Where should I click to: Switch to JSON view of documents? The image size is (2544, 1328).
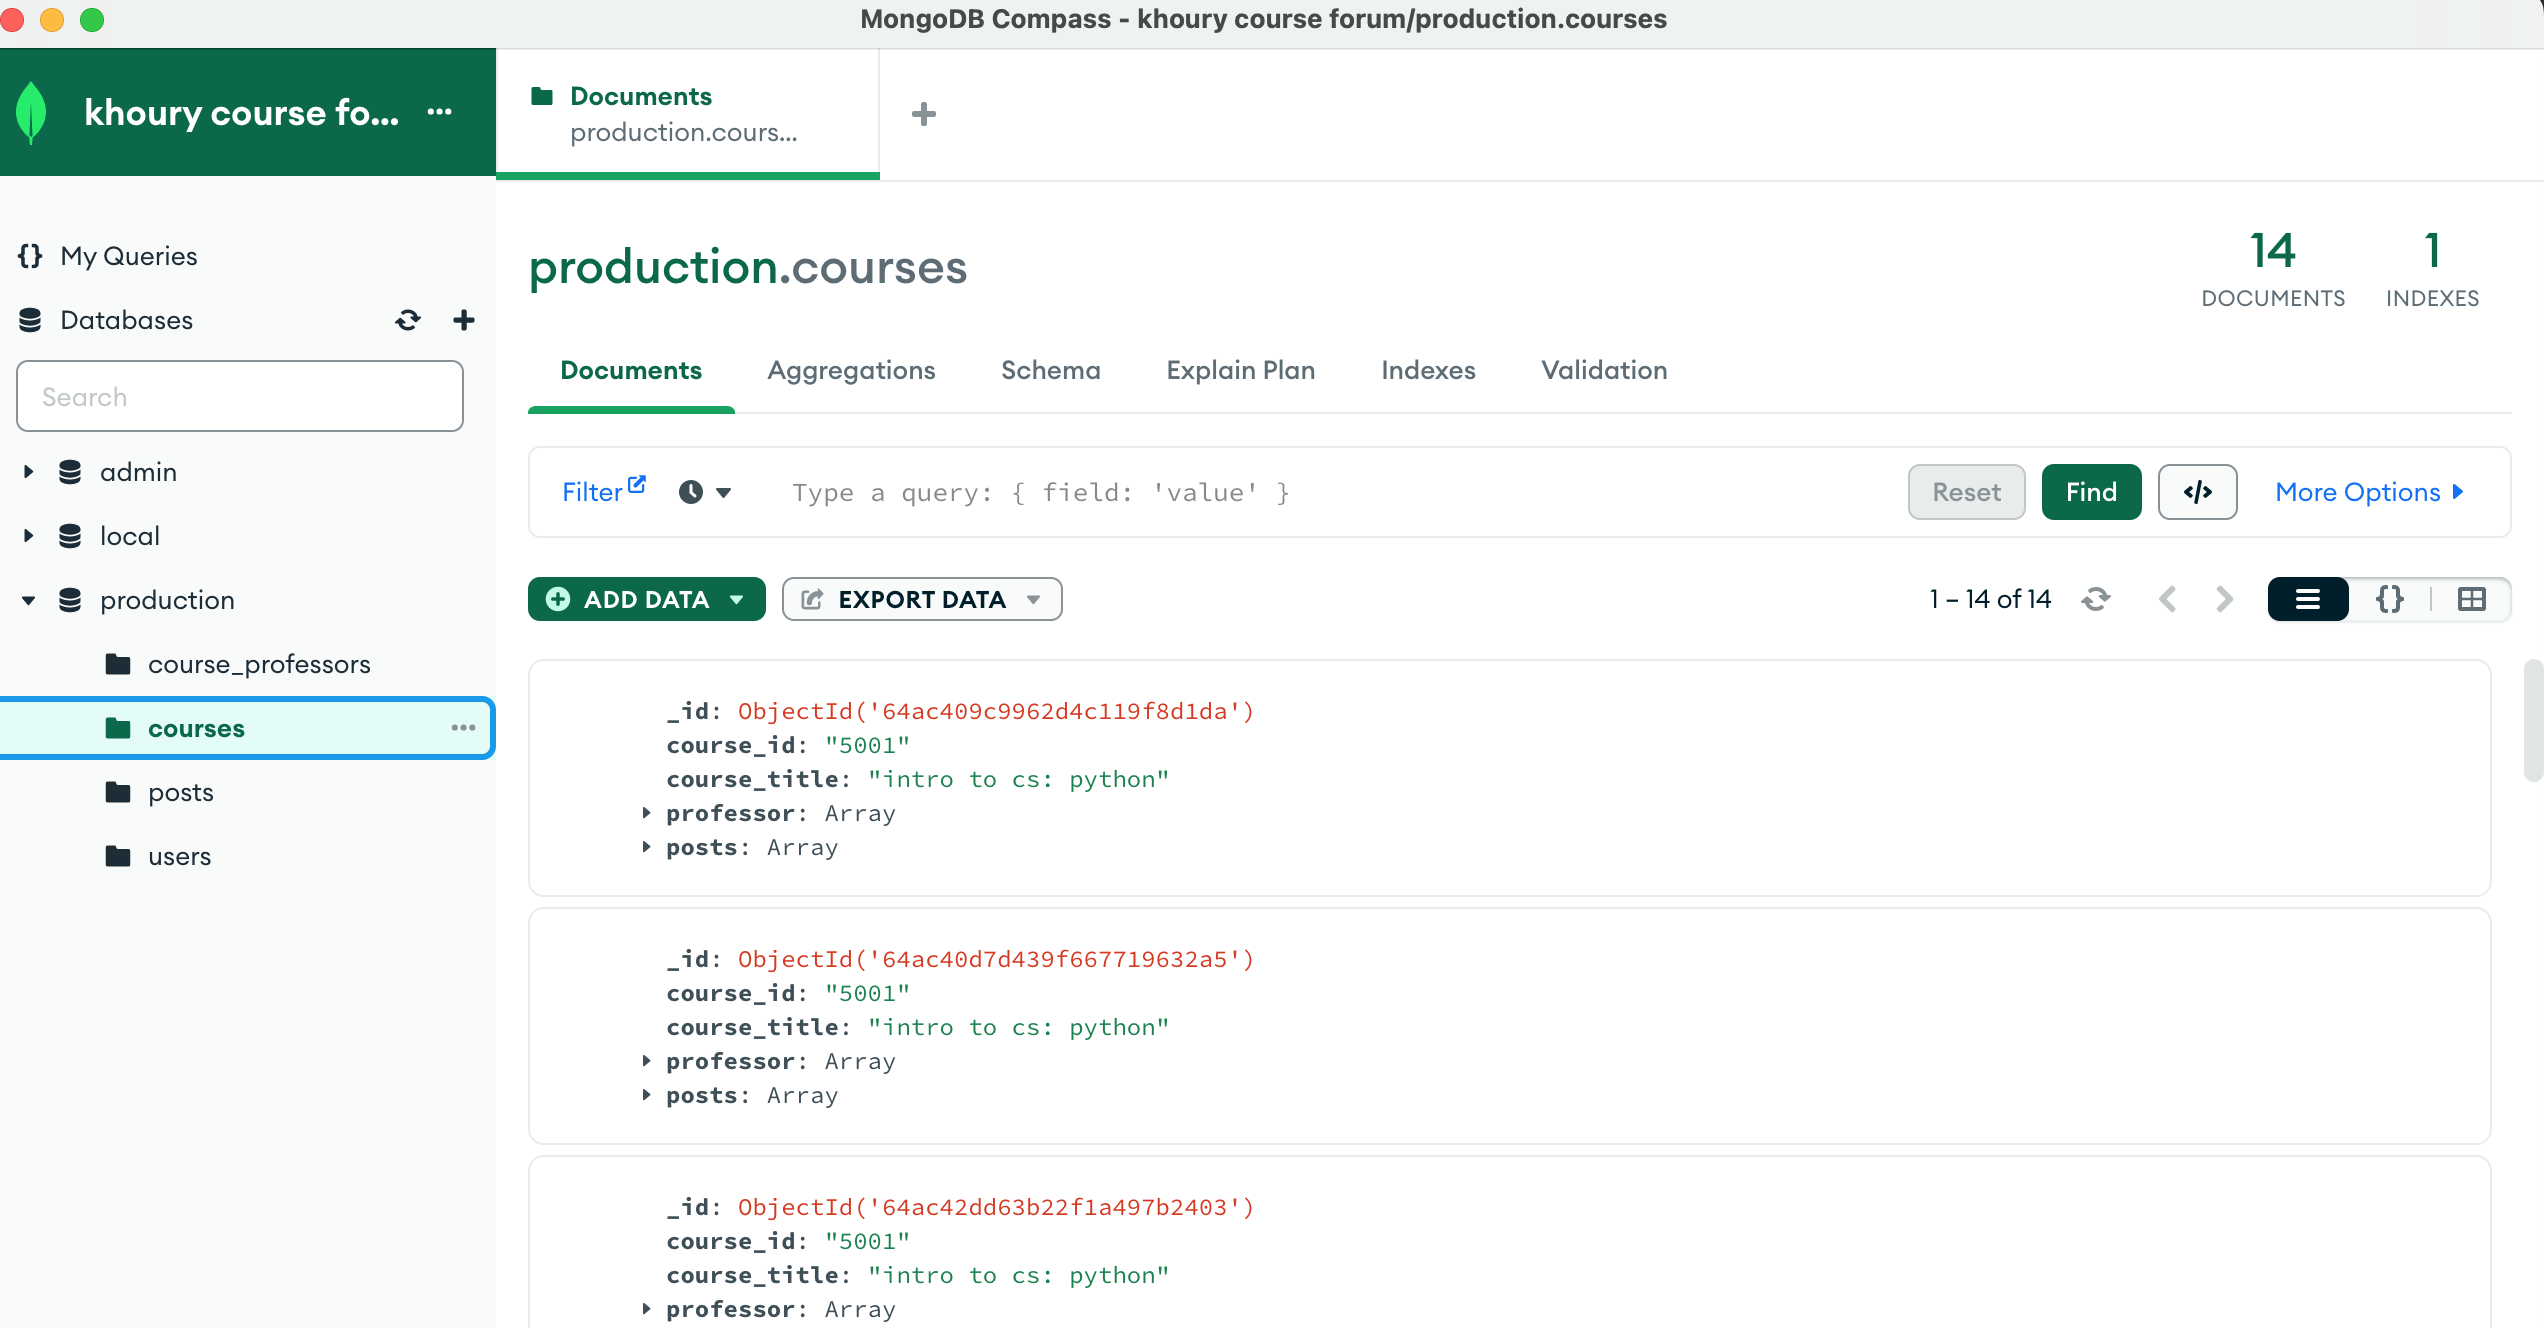point(2389,599)
